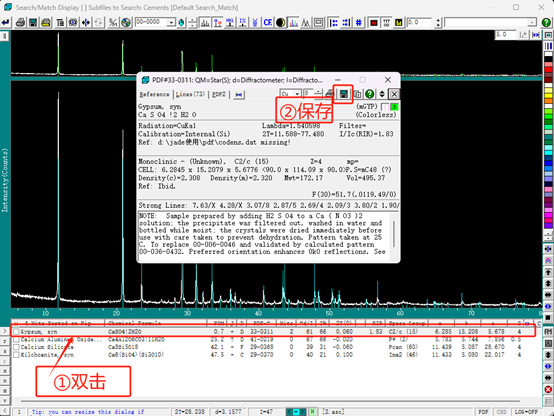
Task: Click the four-way arrows icon in main toolbar
Action: [x=86, y=23]
